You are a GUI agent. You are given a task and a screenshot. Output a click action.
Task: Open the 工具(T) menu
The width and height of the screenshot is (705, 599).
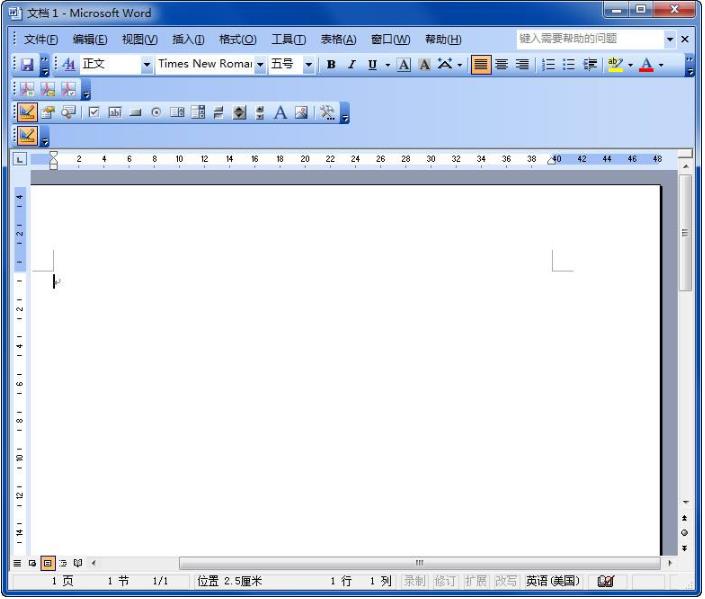(x=289, y=40)
